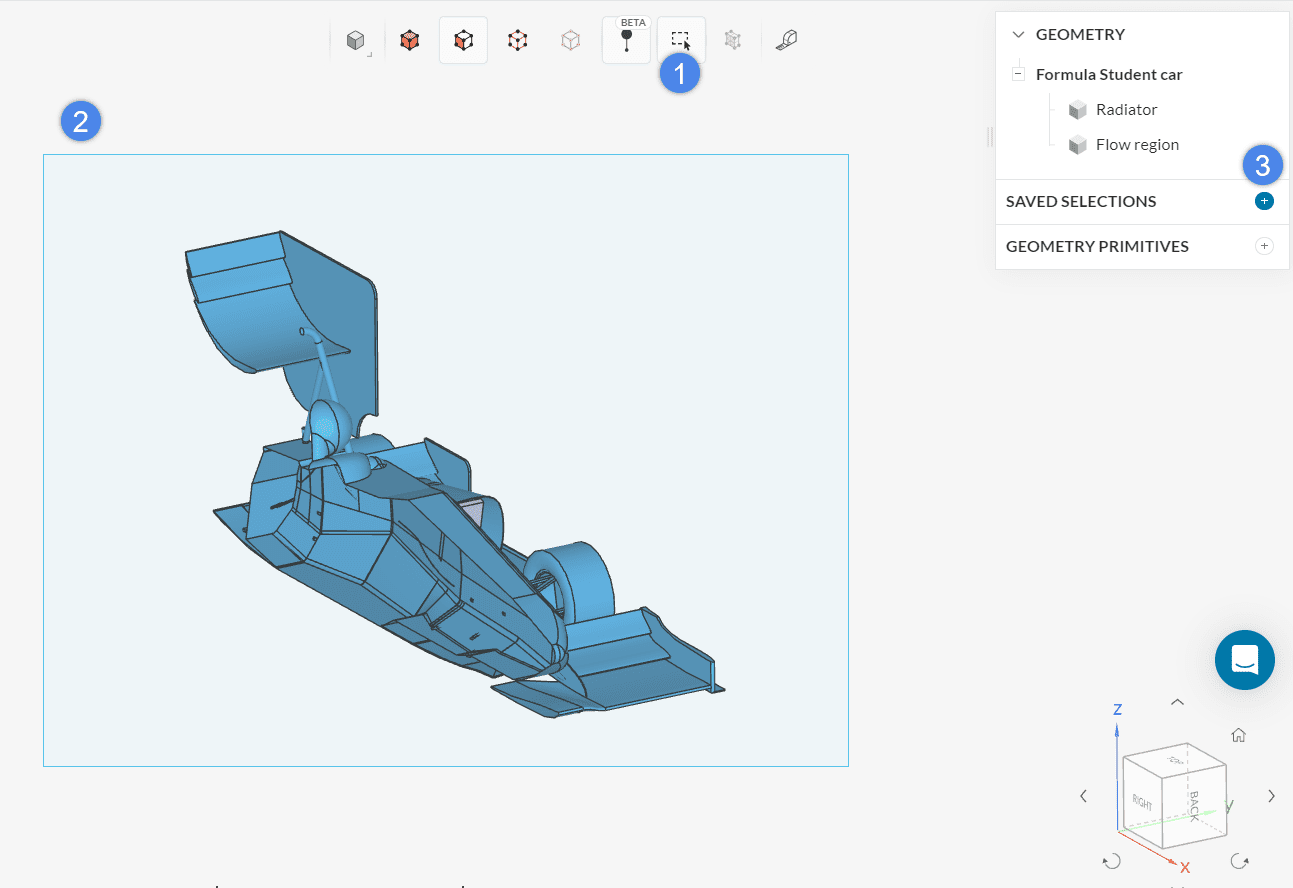Open the chat support bubble
This screenshot has width=1293, height=888.
[1244, 660]
